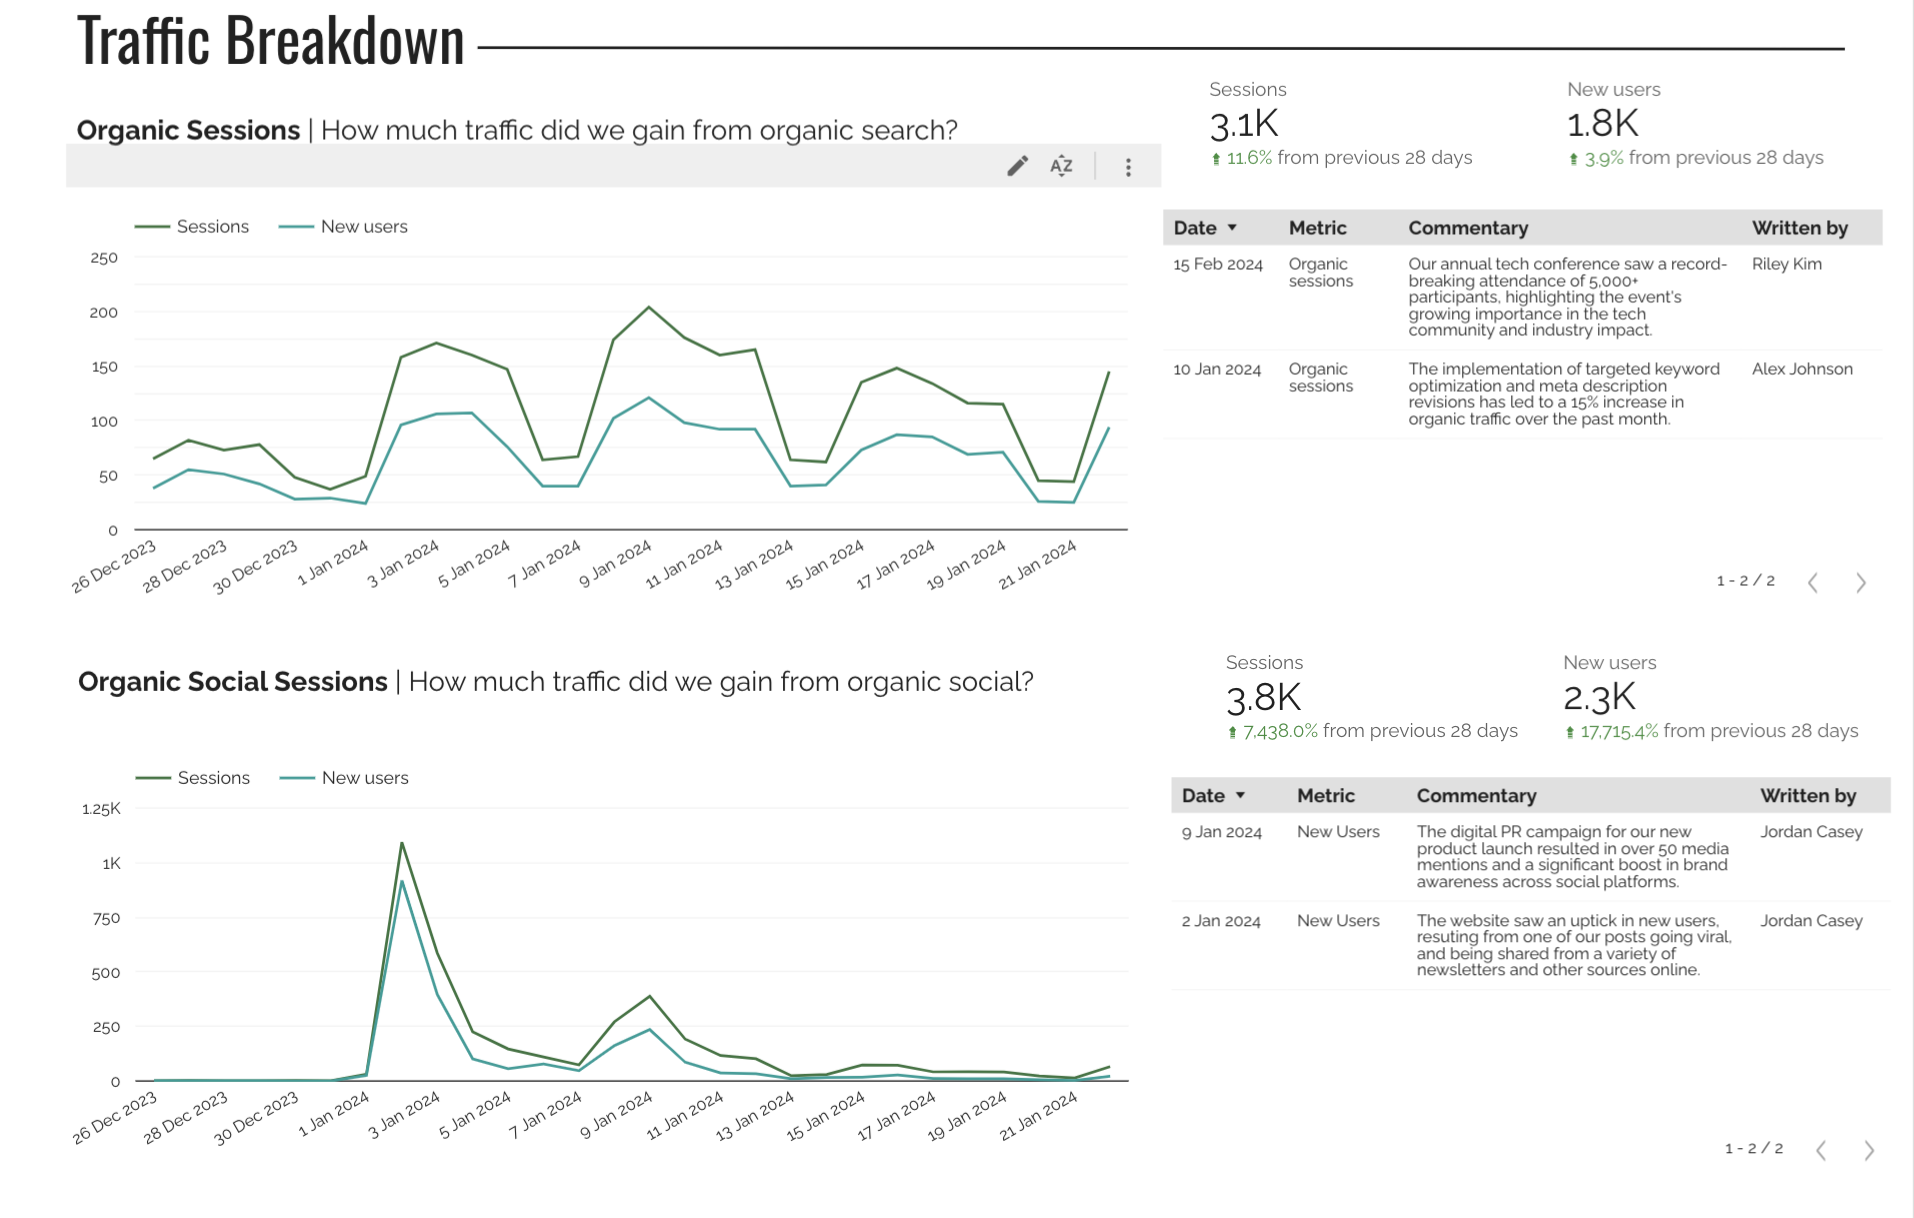Select Jordan Casey in the 2 Jan 2024 row
The height and width of the screenshot is (1218, 1914).
(x=1811, y=921)
